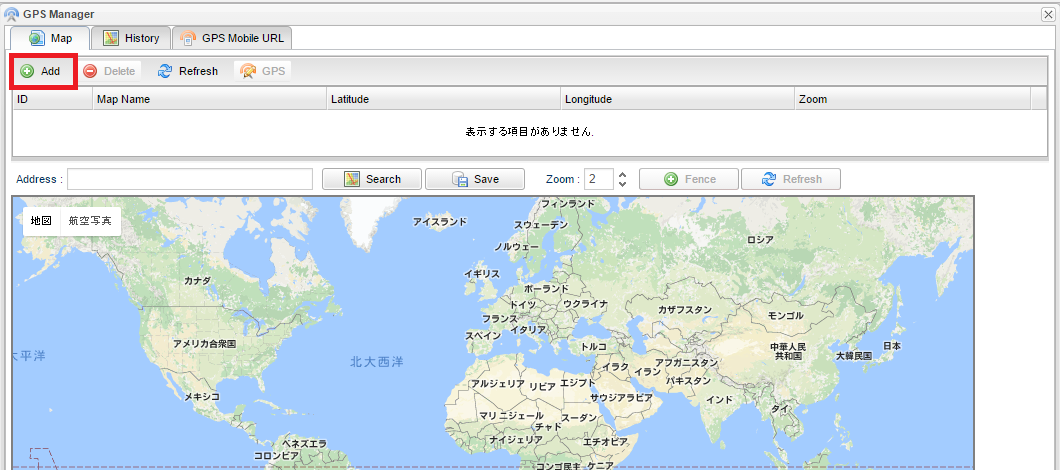This screenshot has height=470, width=1060.
Task: Sort by ID column header
Action: coord(53,99)
